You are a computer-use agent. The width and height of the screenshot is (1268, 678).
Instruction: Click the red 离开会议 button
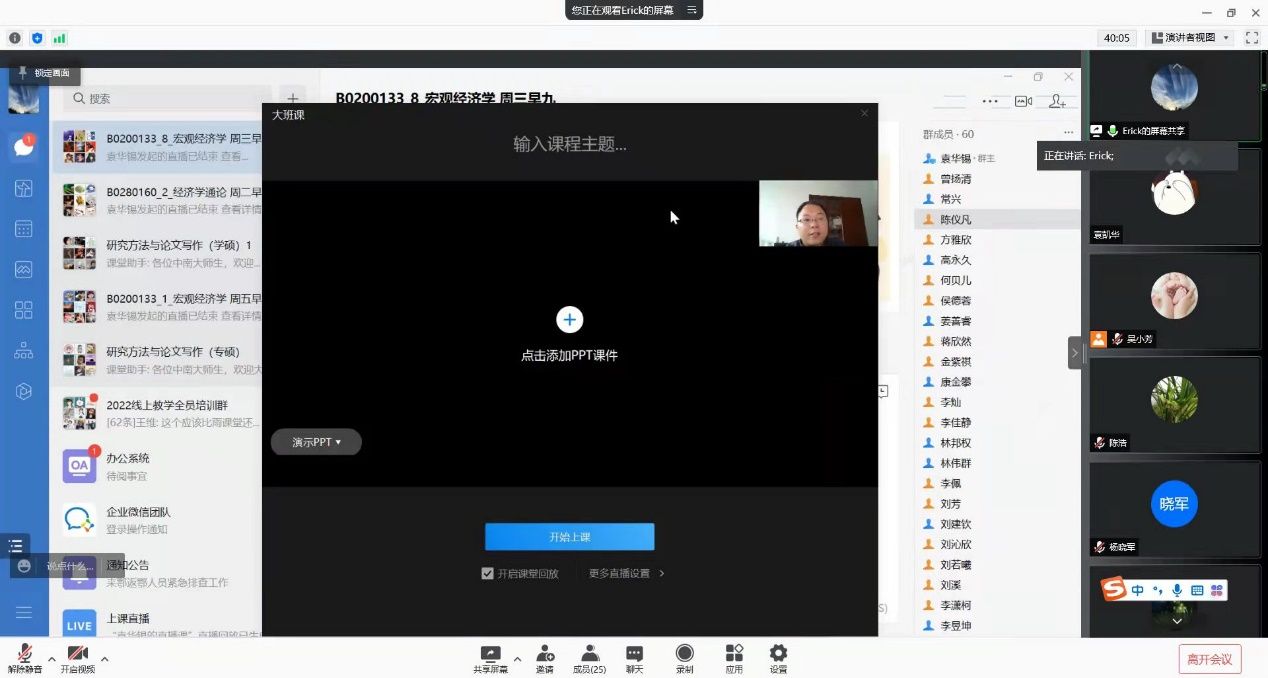1209,659
